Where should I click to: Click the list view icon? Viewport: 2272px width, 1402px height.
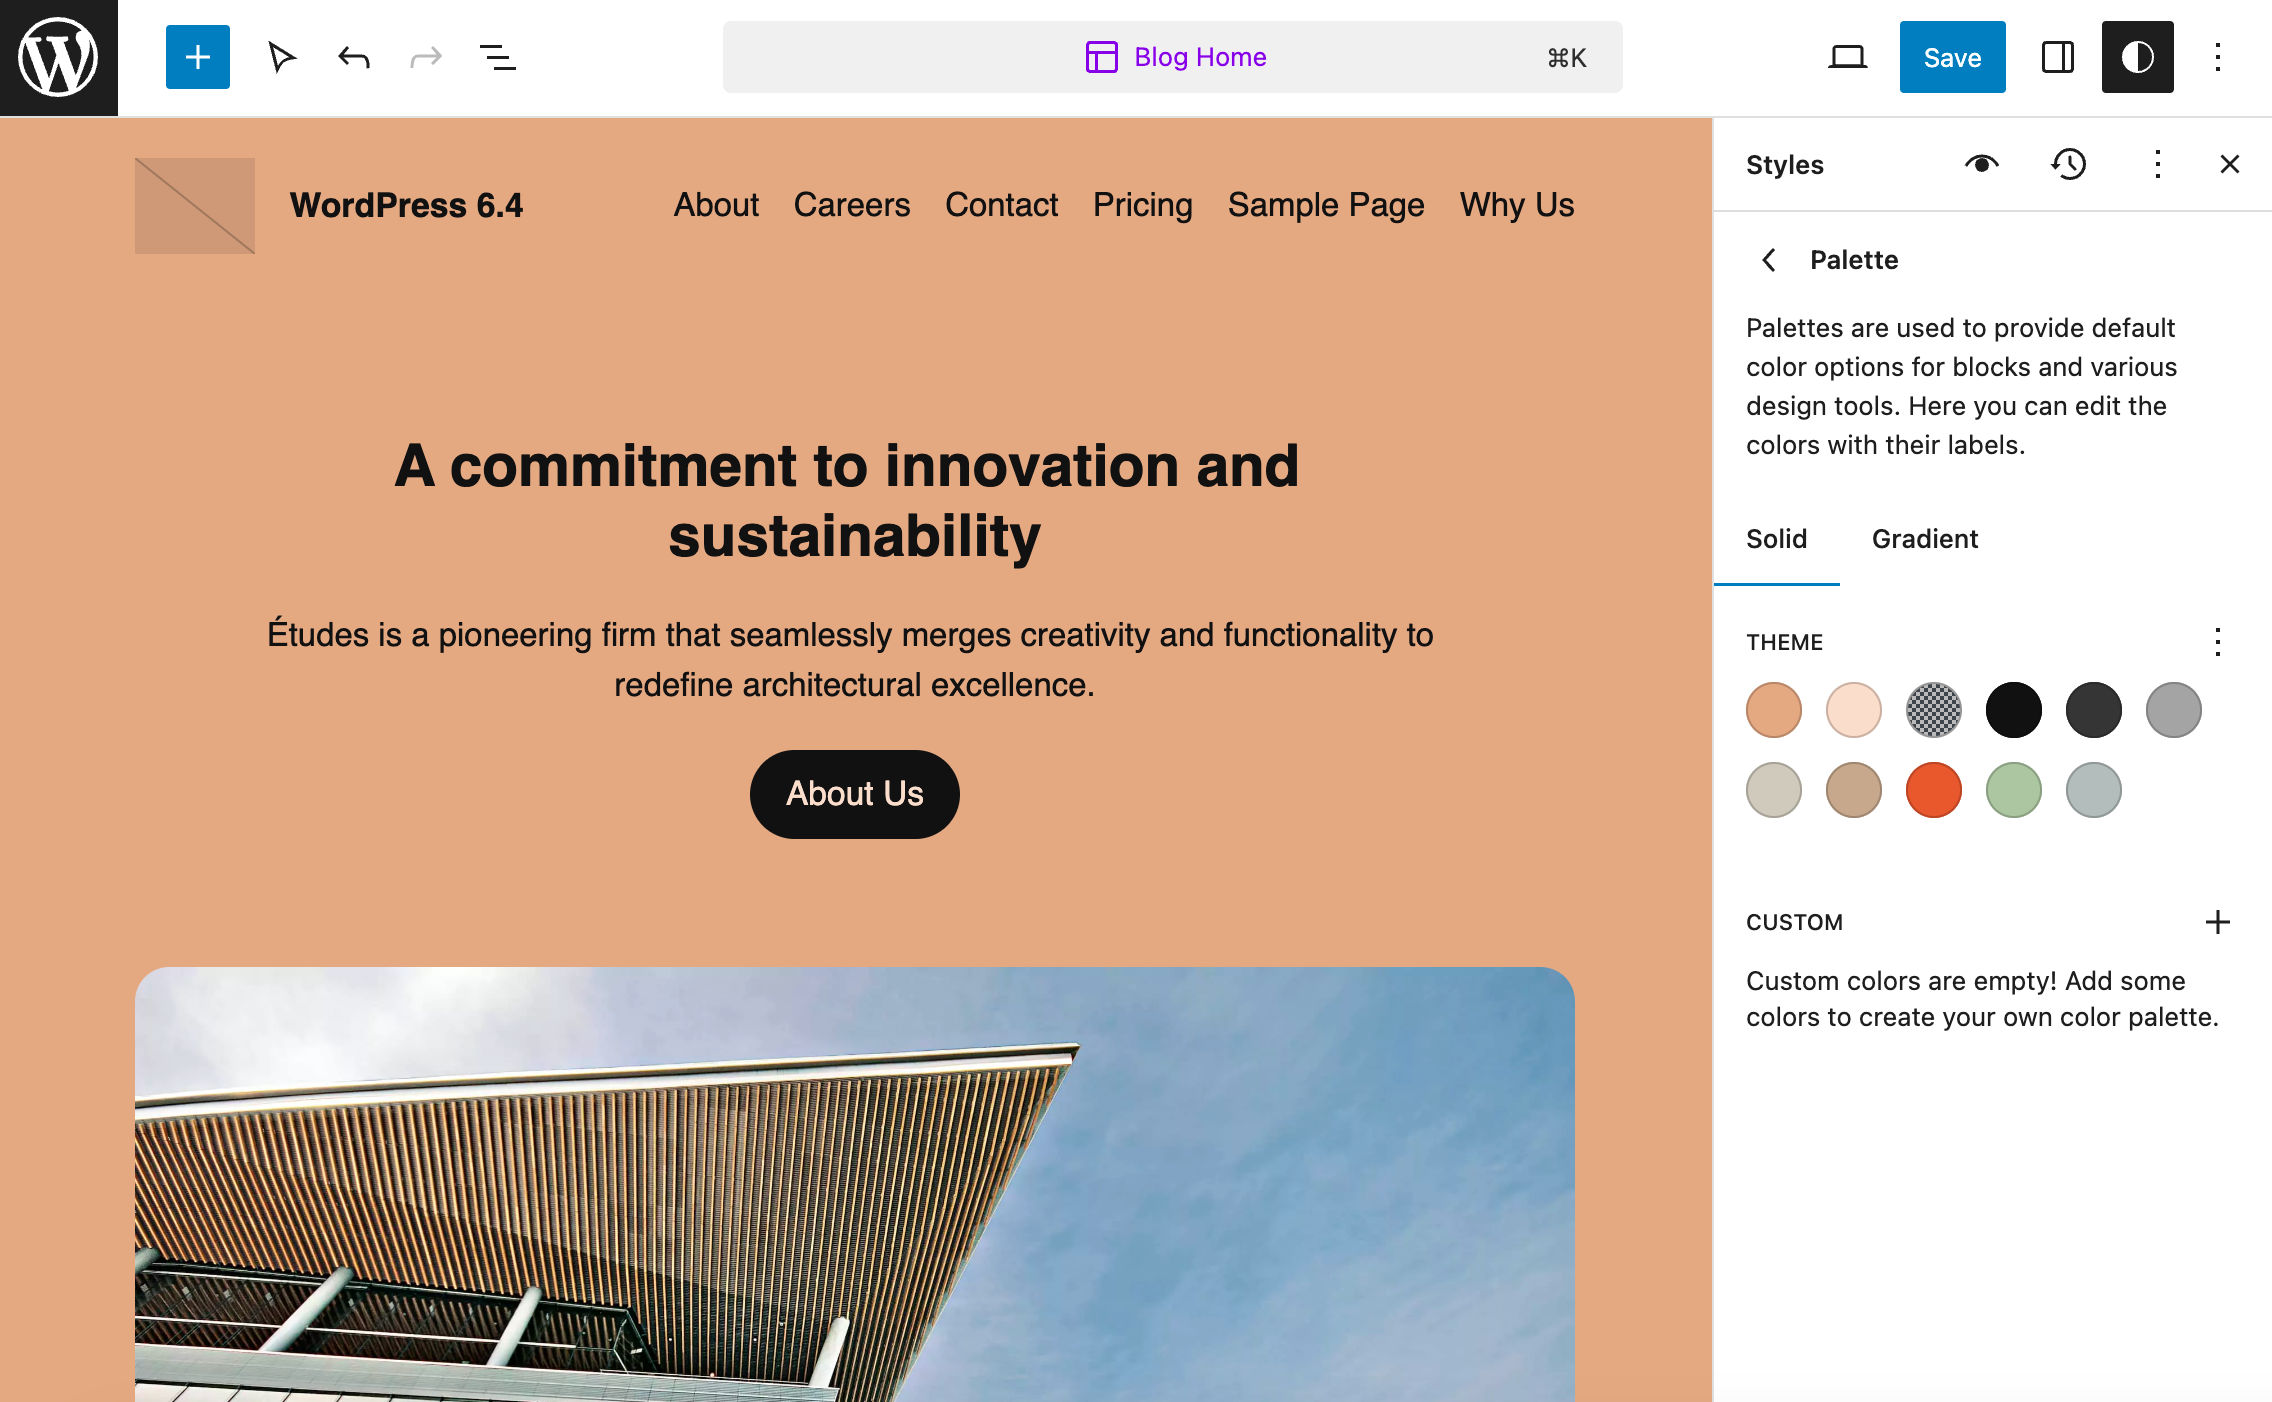pyautogui.click(x=497, y=55)
